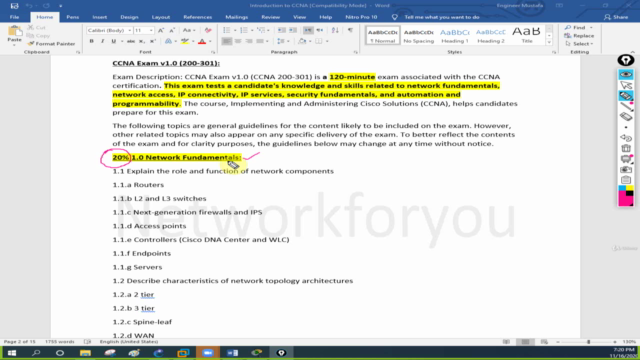Click the yellow text highlight color button
Screen dimensions: 640x360
point(185,41)
